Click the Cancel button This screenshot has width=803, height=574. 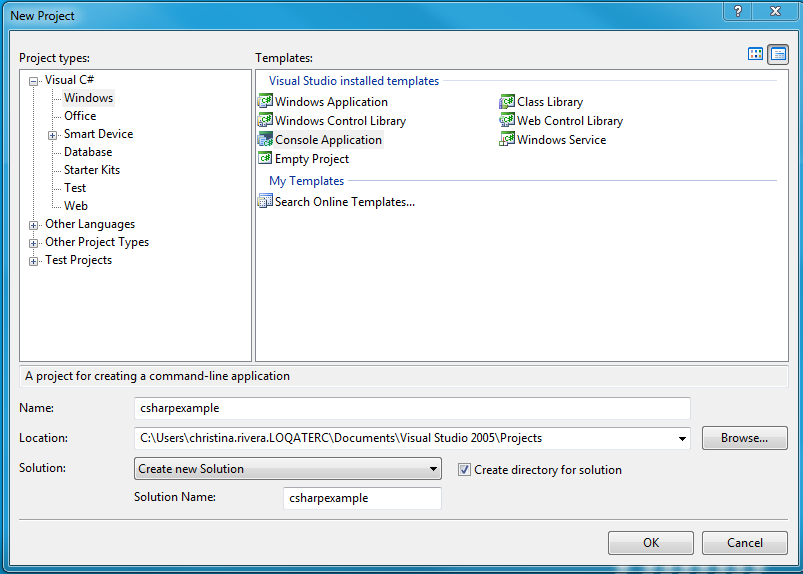745,543
